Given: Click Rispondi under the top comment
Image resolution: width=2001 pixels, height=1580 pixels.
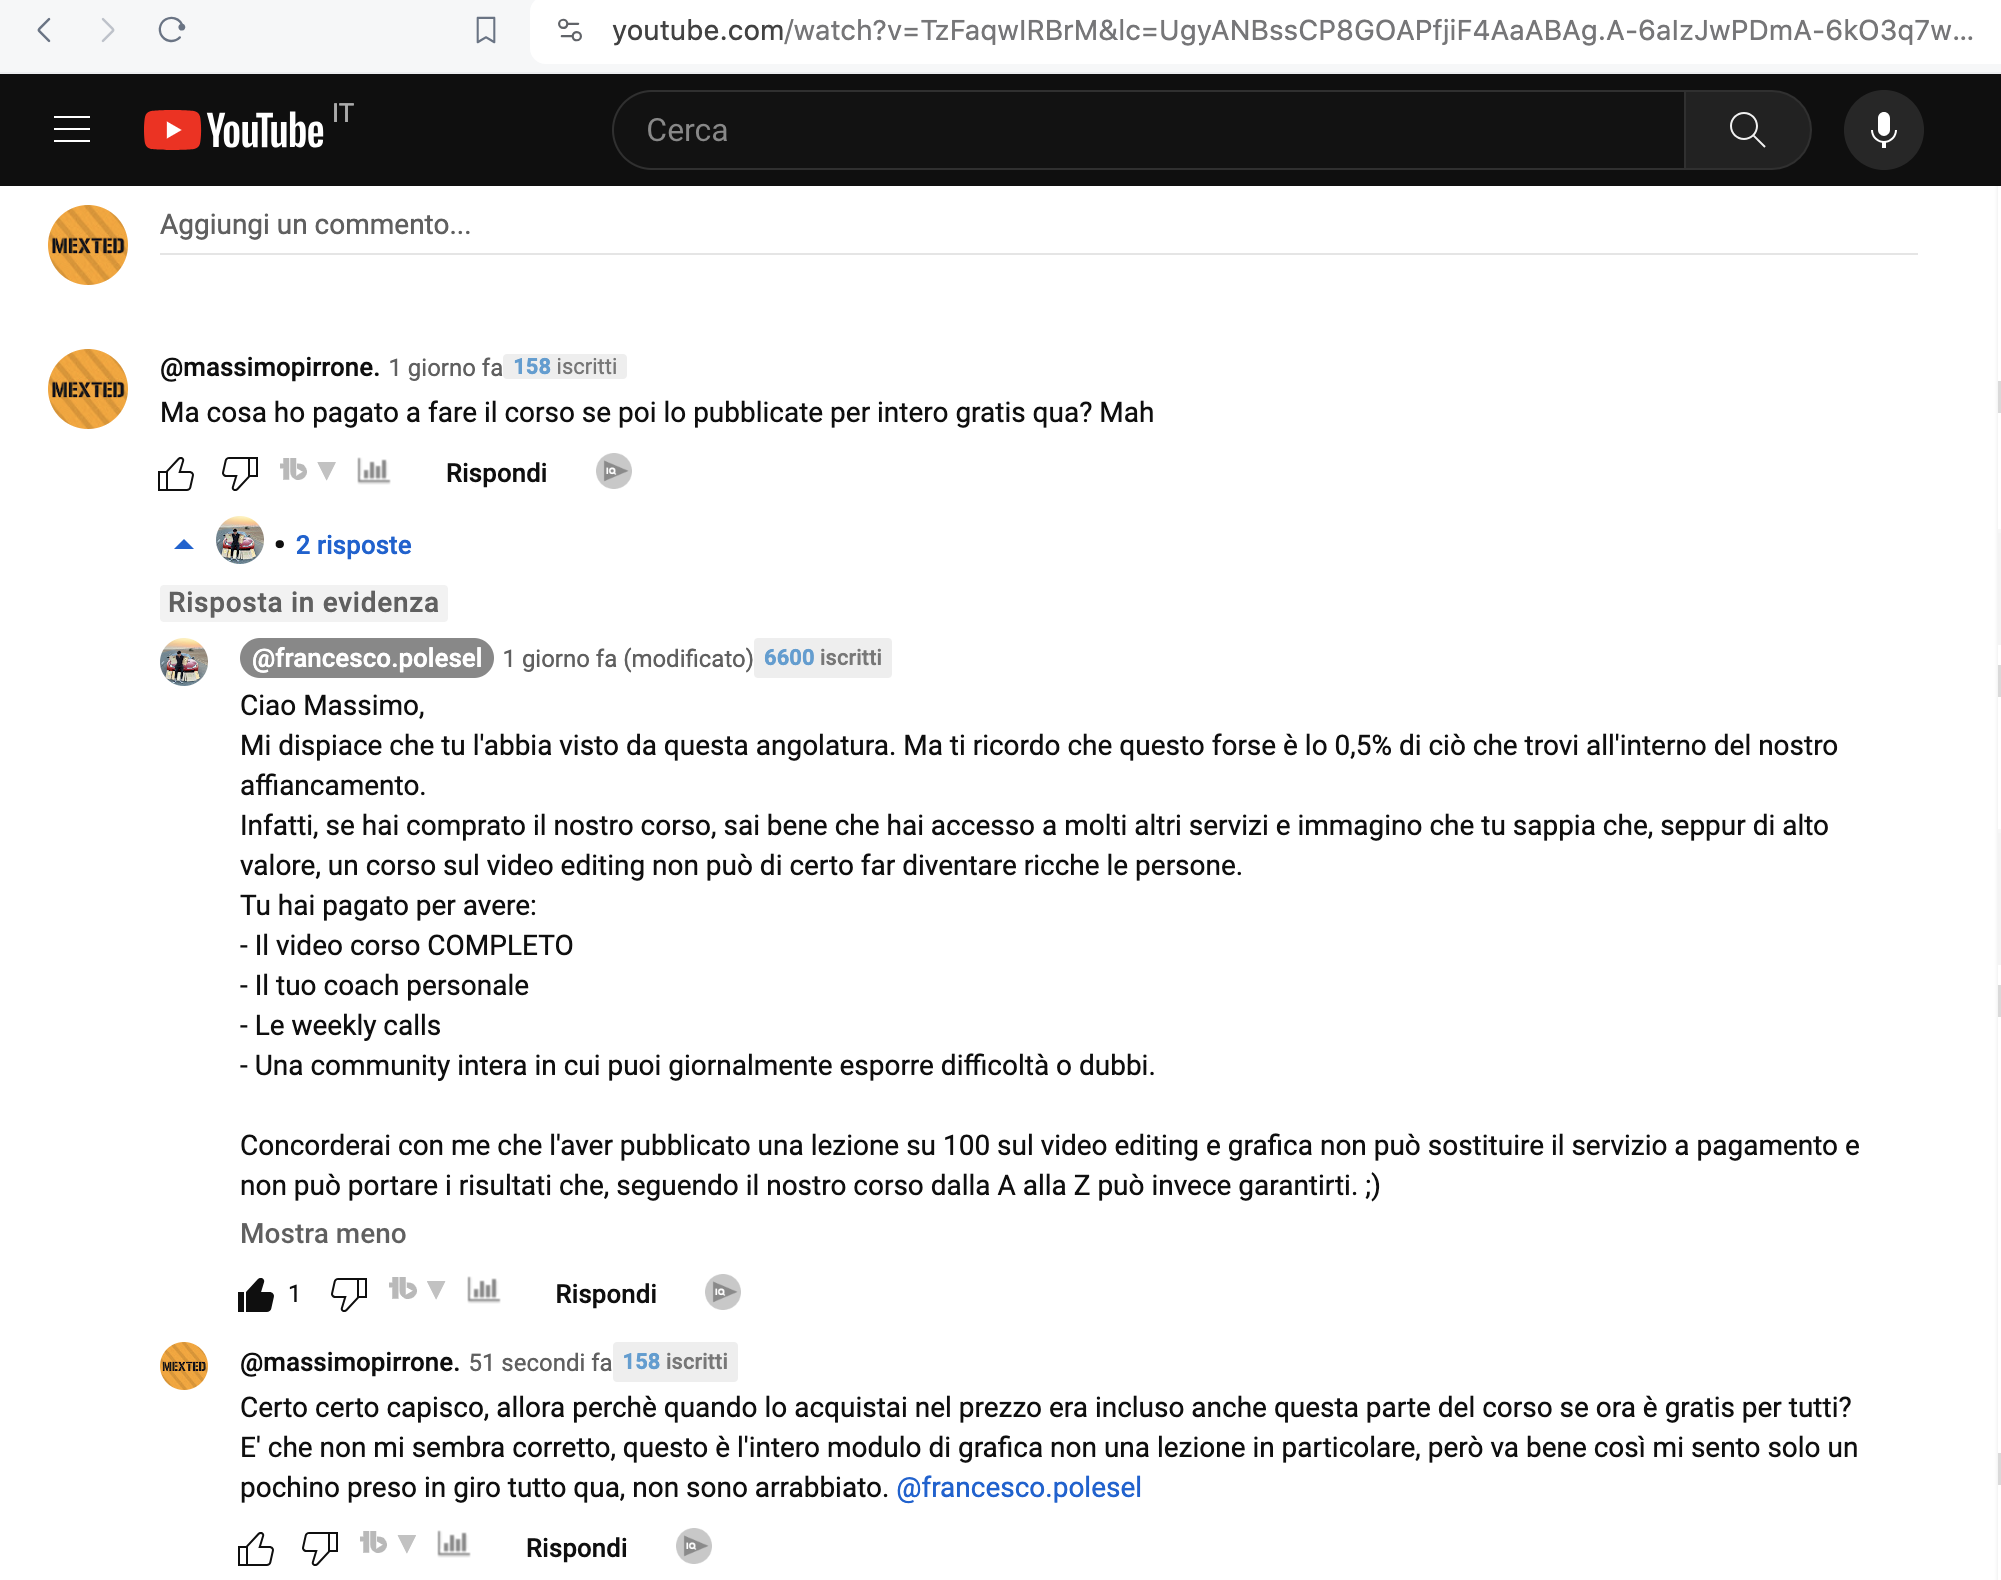Looking at the screenshot, I should [x=496, y=473].
